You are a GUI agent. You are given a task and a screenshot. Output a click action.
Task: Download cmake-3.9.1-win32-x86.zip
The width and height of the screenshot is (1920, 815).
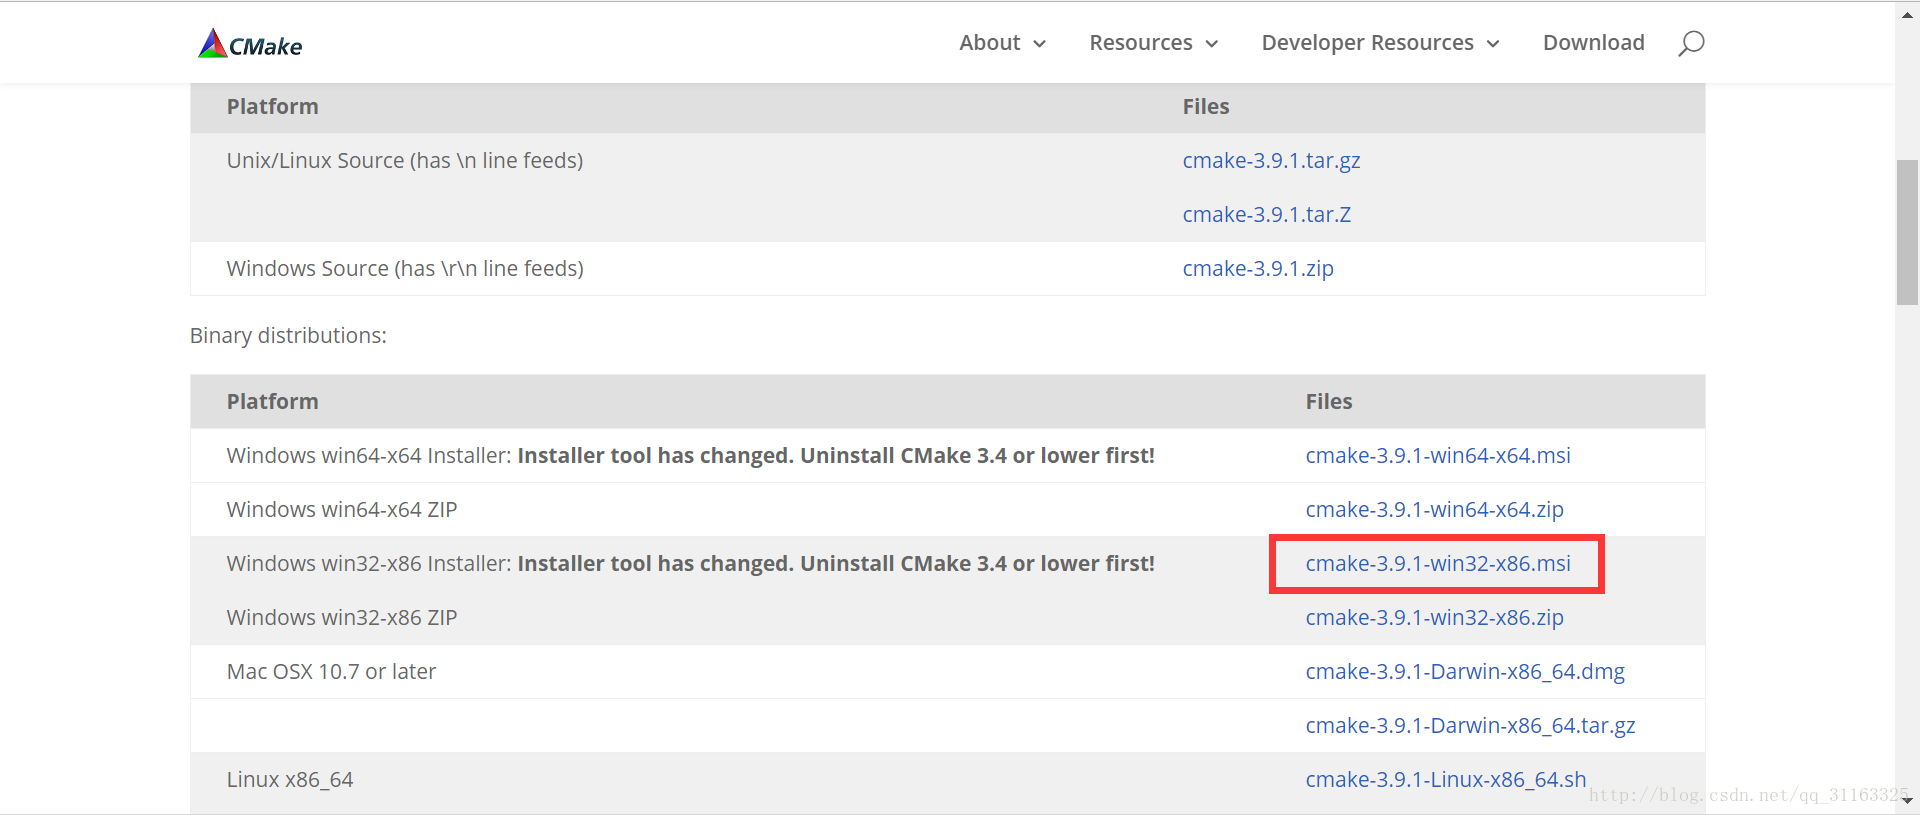pyautogui.click(x=1435, y=618)
